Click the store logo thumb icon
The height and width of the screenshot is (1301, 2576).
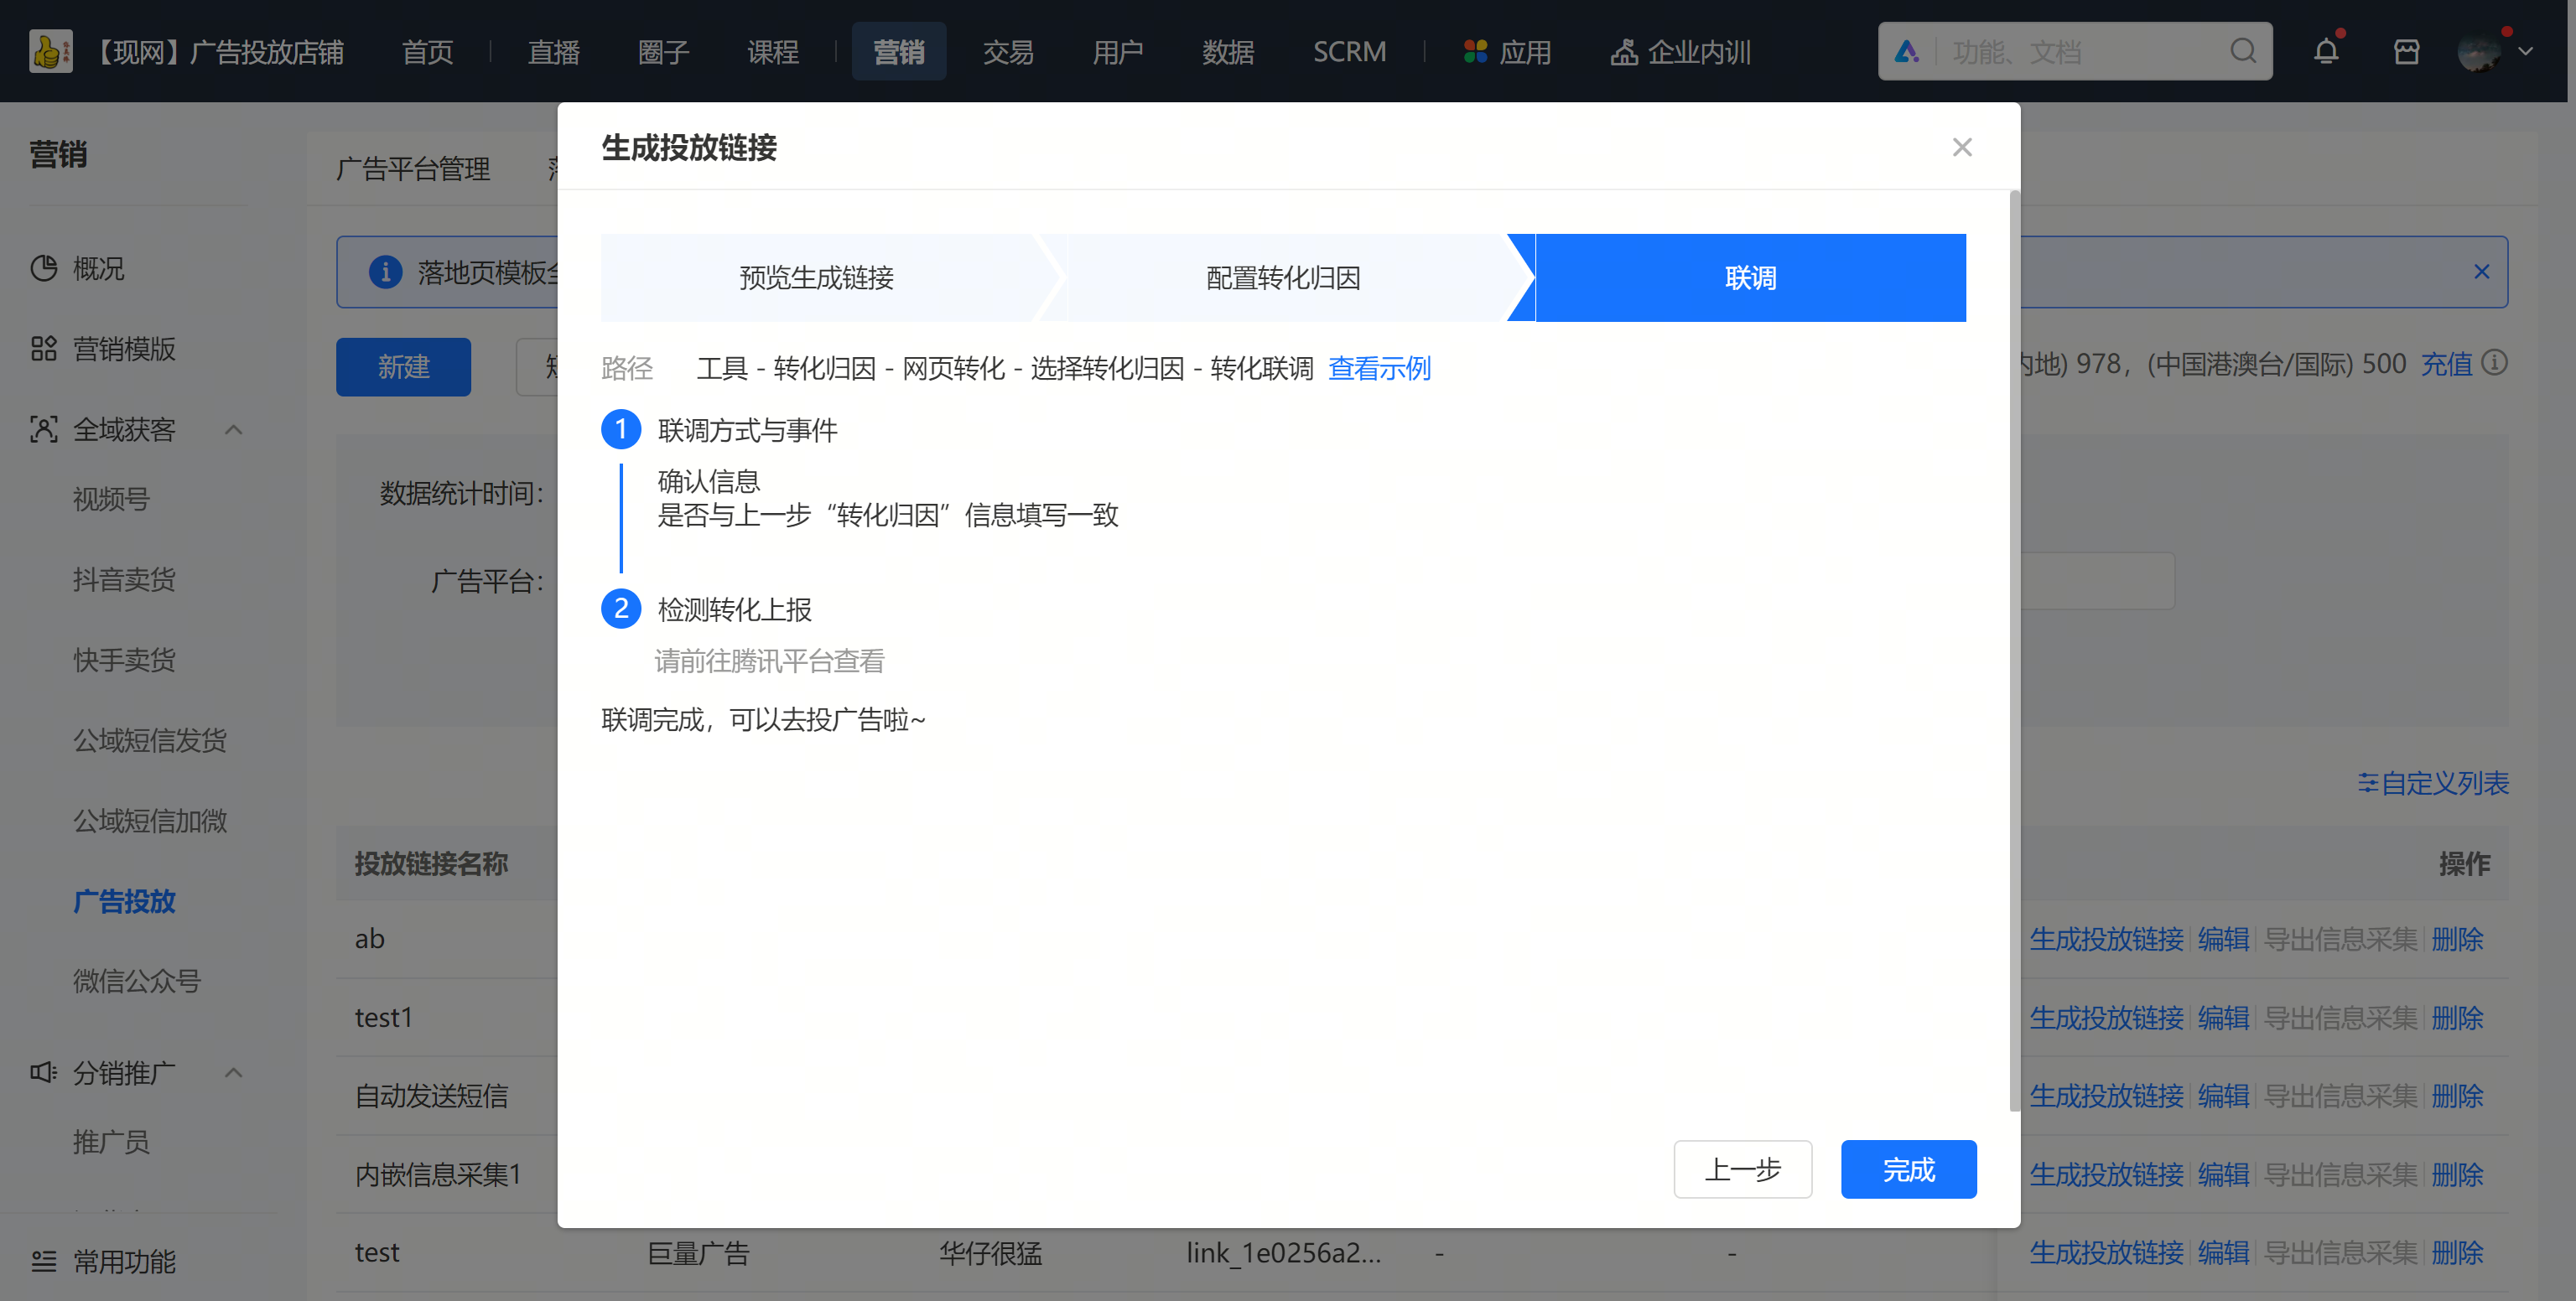coord(50,51)
